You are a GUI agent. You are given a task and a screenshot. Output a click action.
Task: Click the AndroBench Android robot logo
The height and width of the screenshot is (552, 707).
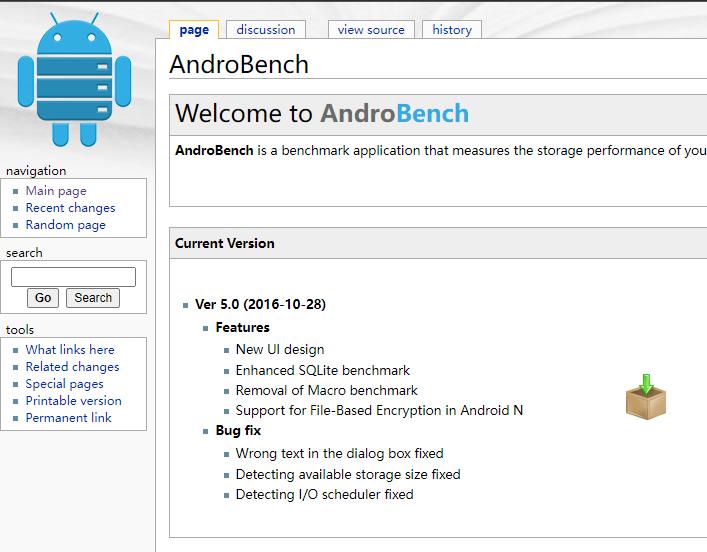74,80
